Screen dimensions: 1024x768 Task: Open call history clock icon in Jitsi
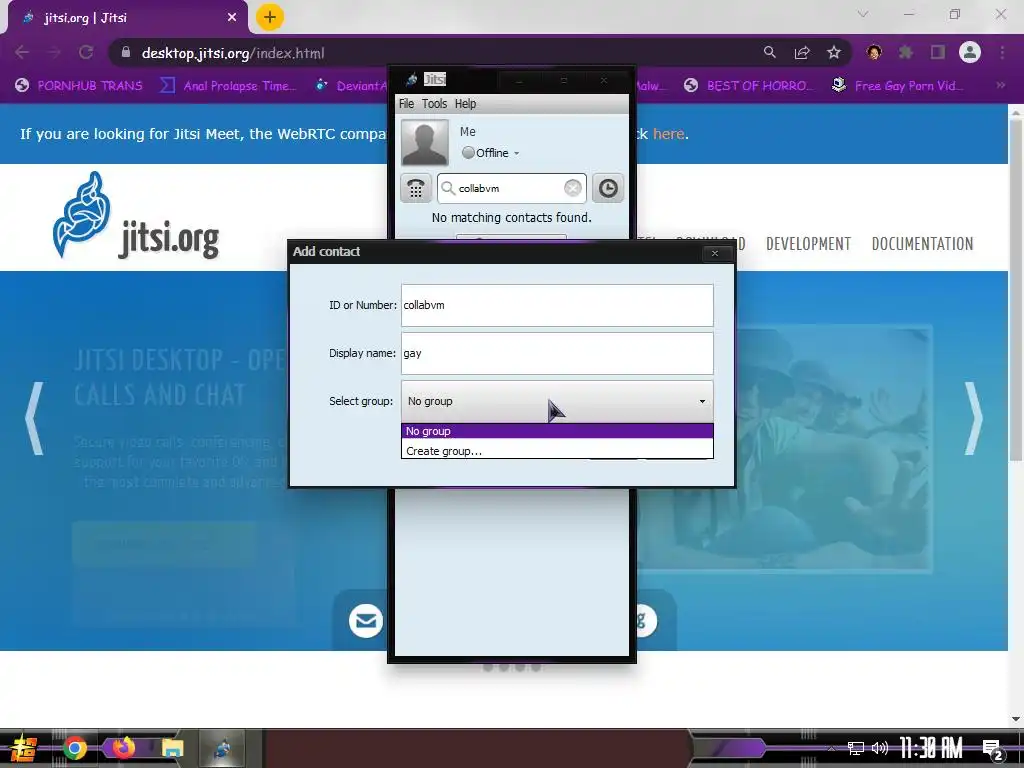click(x=608, y=189)
